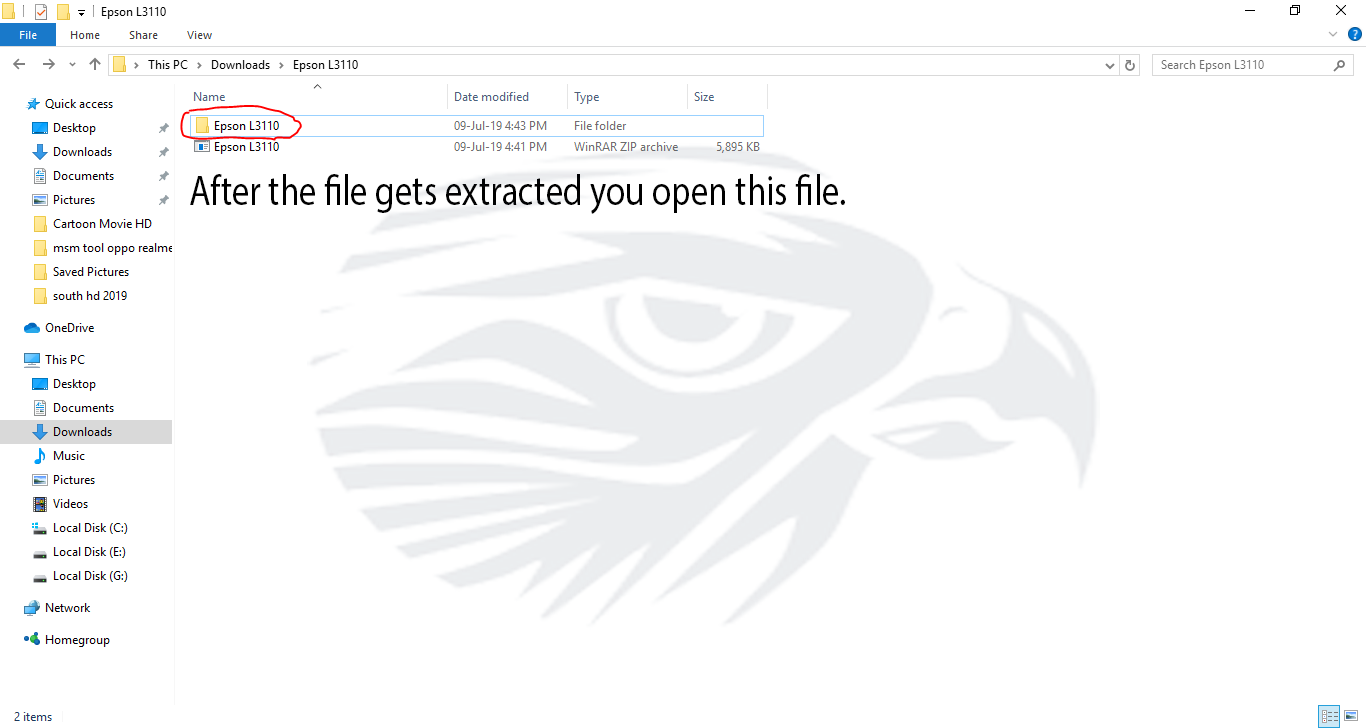
Task: Switch to Large icons view layout
Action: (x=1350, y=716)
